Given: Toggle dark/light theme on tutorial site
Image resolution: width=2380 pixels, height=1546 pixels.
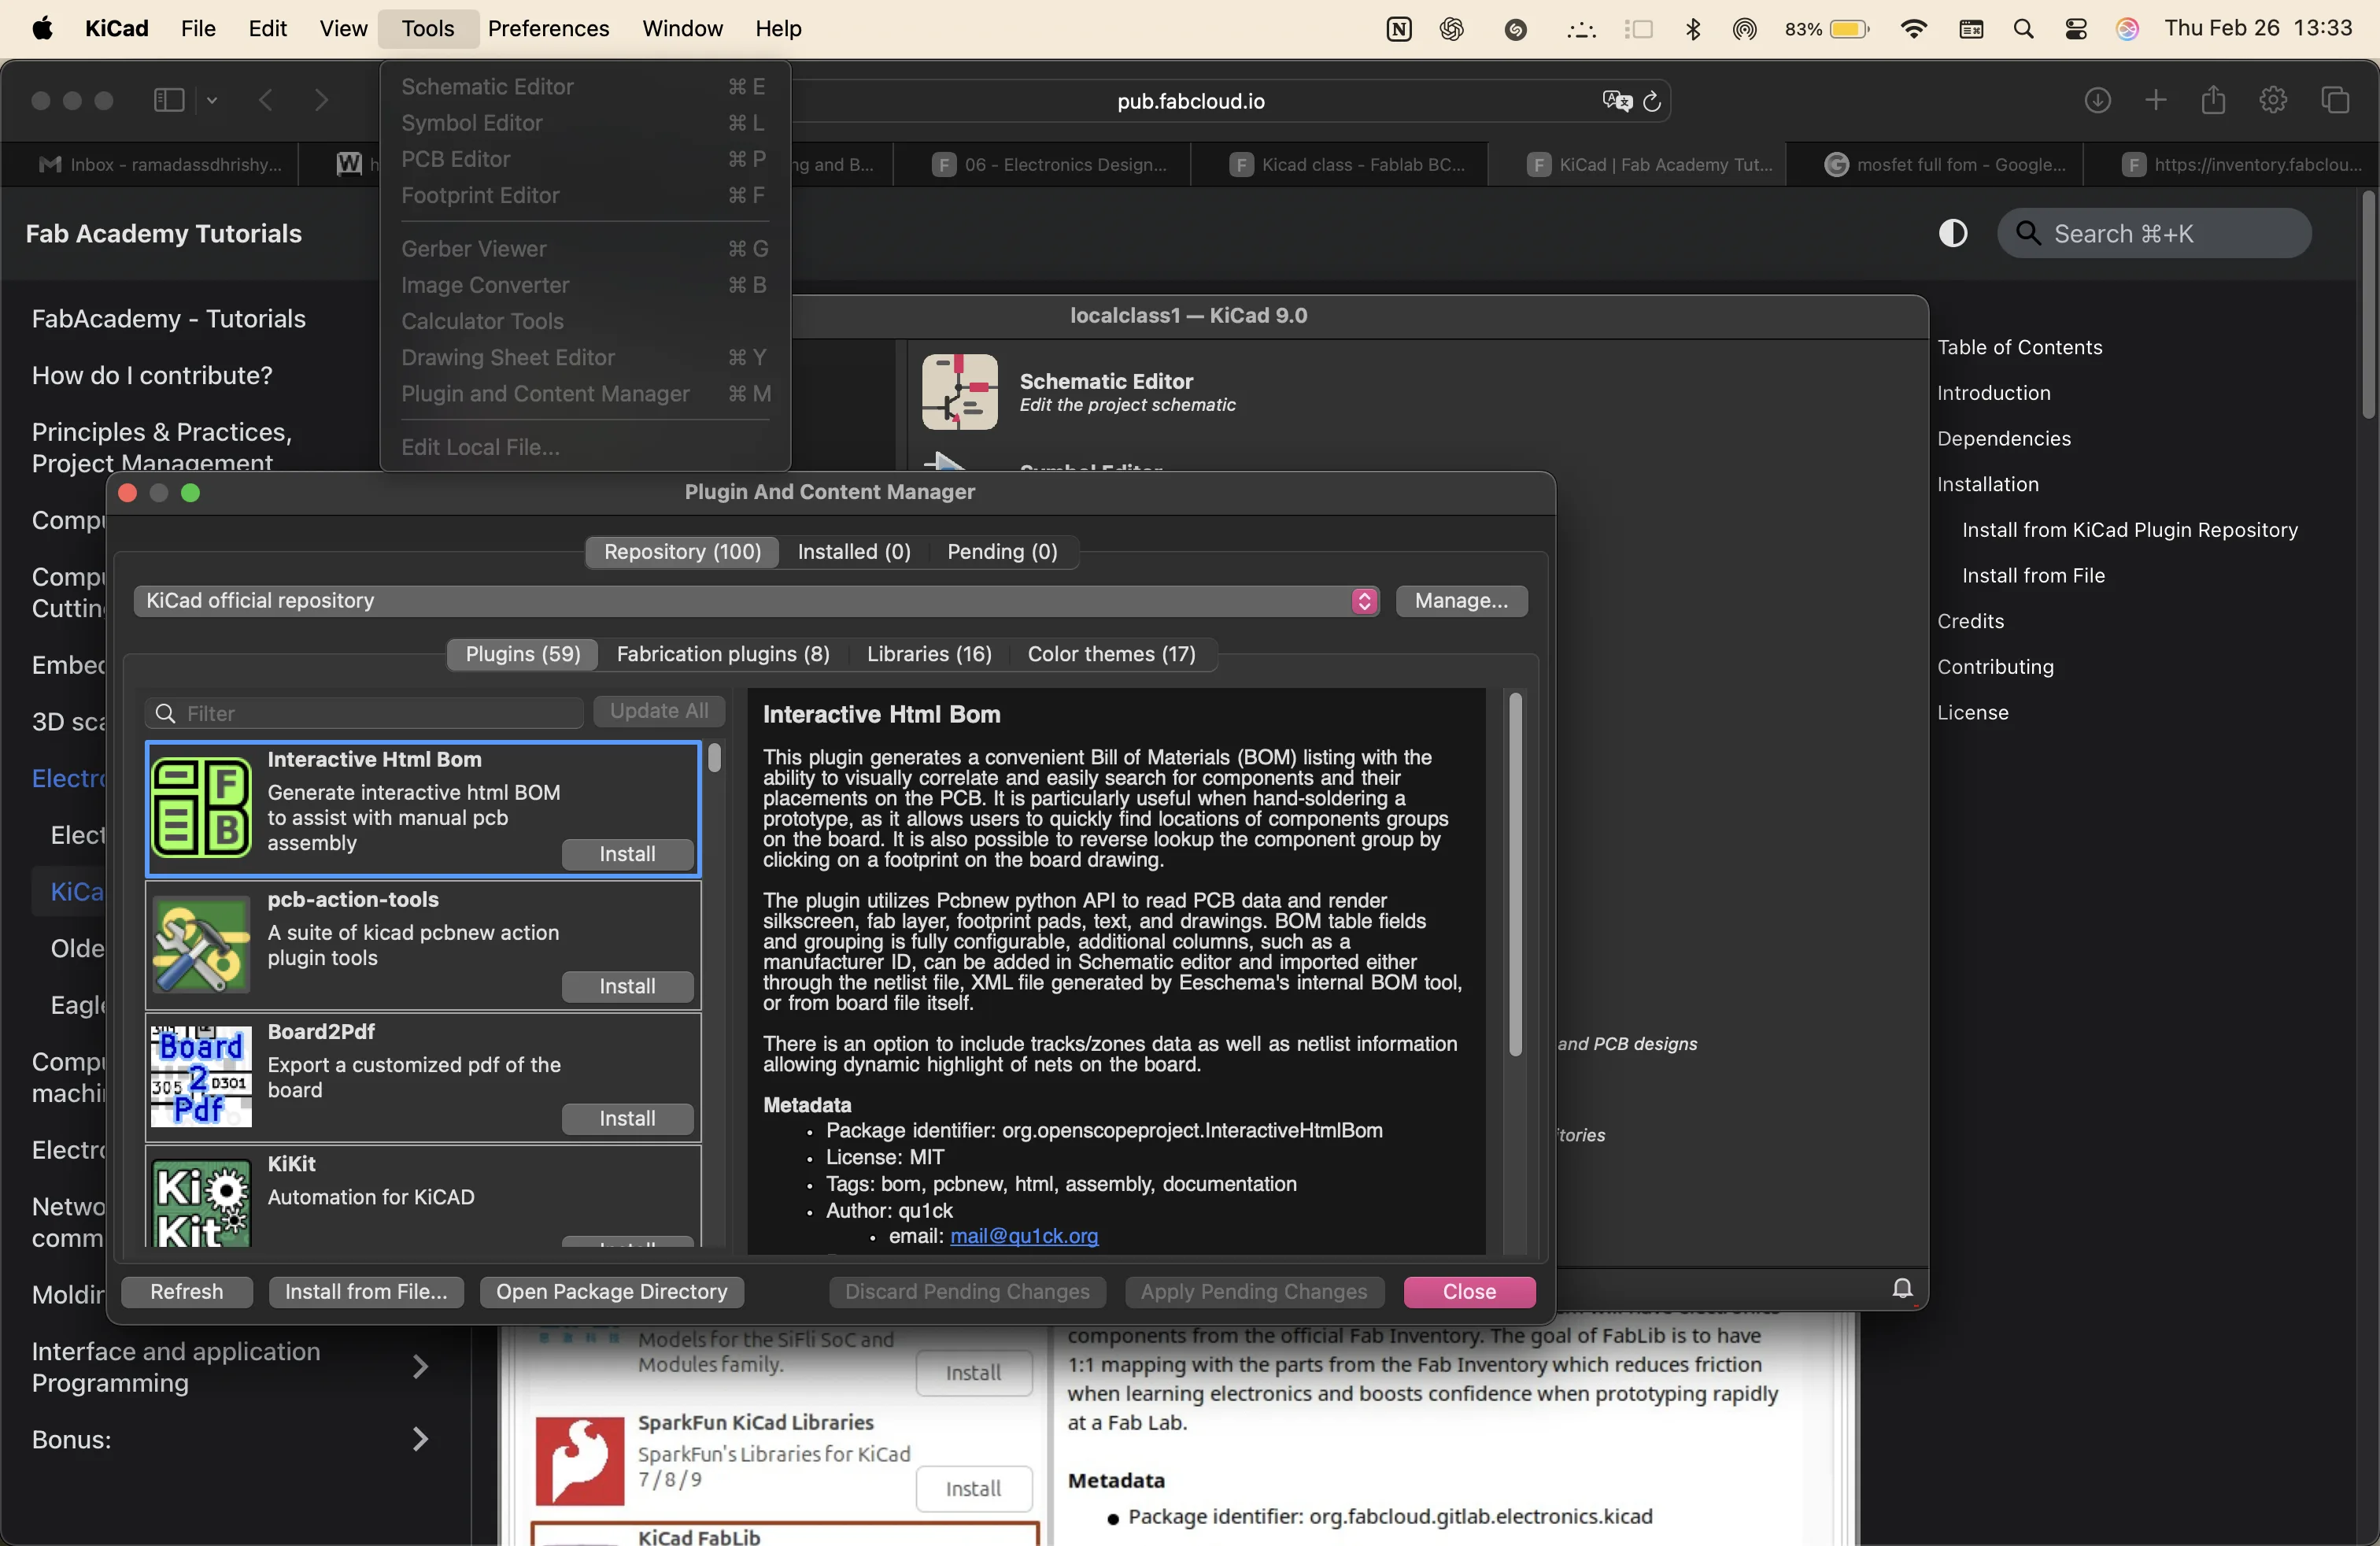Looking at the screenshot, I should tap(1952, 233).
